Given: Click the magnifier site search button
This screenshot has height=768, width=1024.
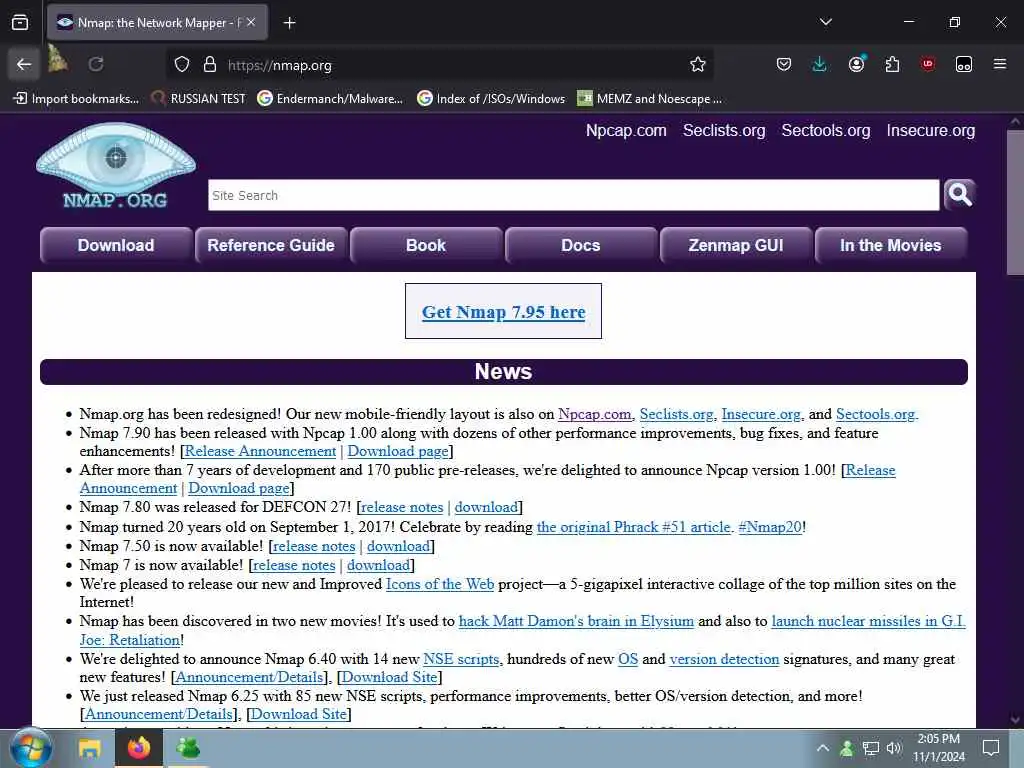Looking at the screenshot, I should (959, 195).
